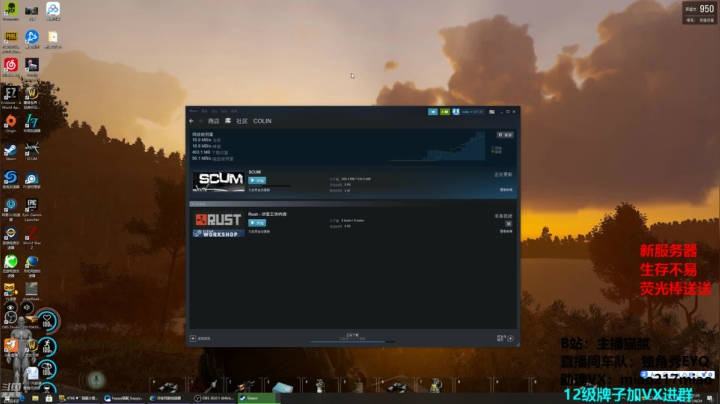Open the Steam desktop shortcut
The width and height of the screenshot is (720, 404).
(x=11, y=152)
